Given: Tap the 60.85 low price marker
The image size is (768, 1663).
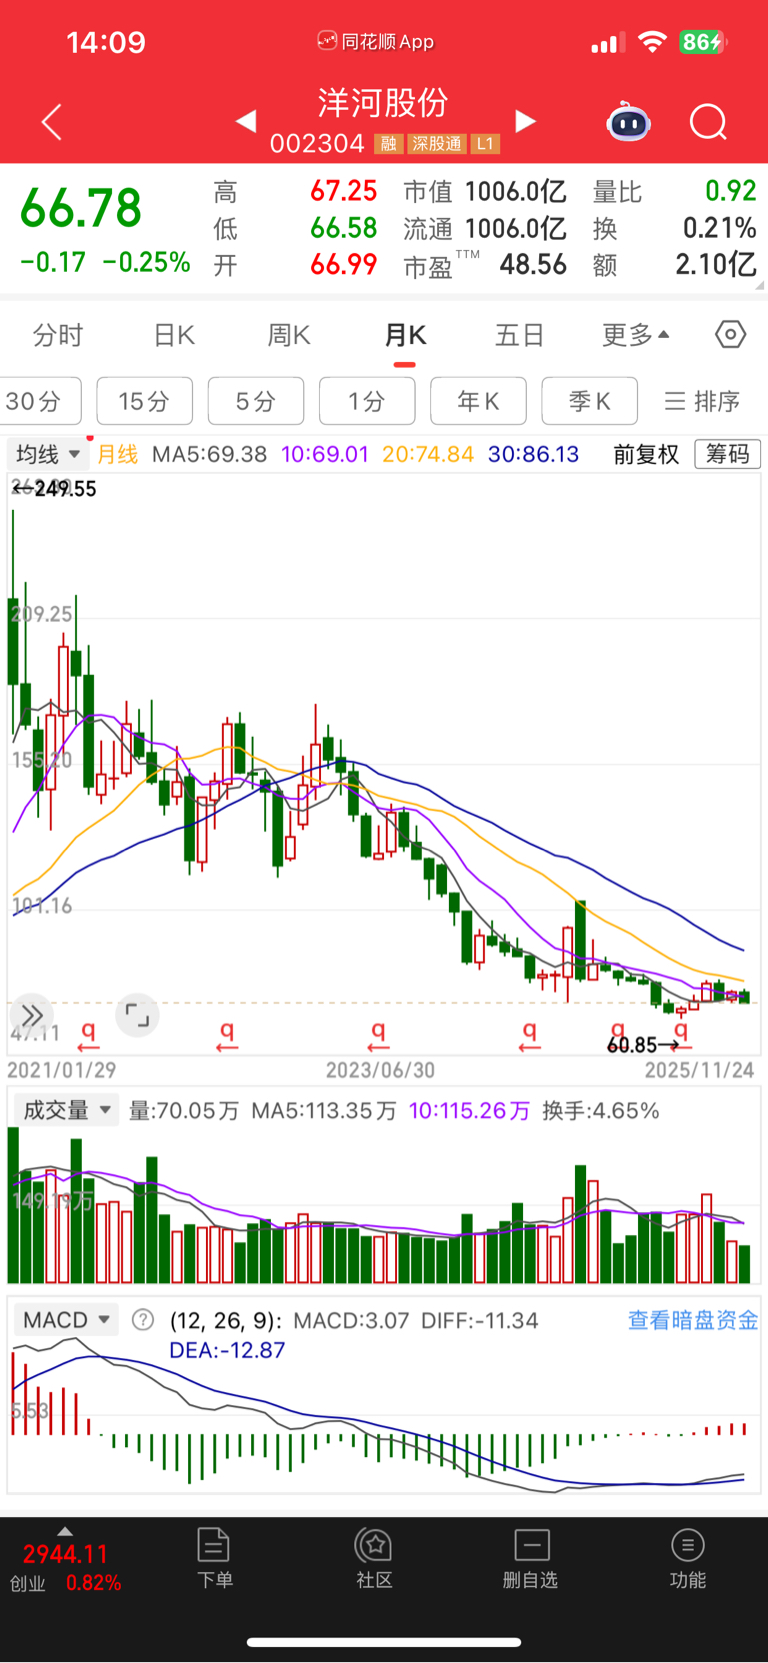Looking at the screenshot, I should (x=643, y=1045).
